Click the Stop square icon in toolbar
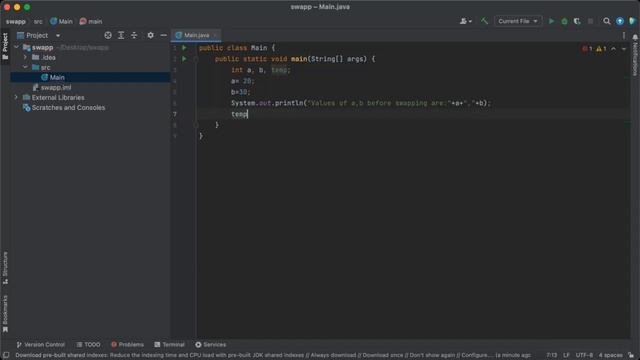Image resolution: width=640 pixels, height=360 pixels. pos(590,21)
